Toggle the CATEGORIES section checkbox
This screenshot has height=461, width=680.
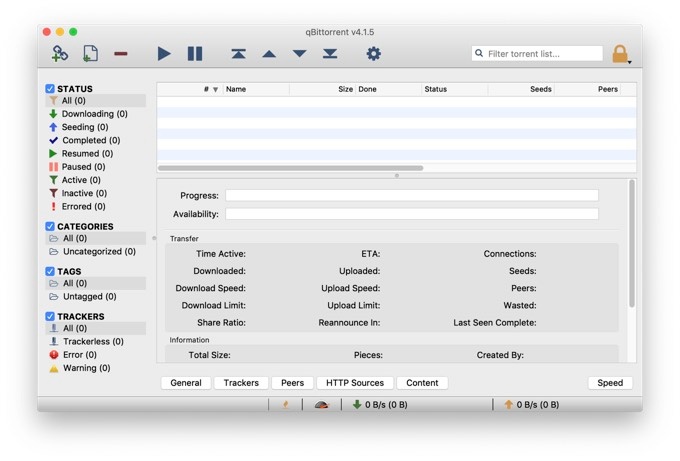[x=50, y=226]
